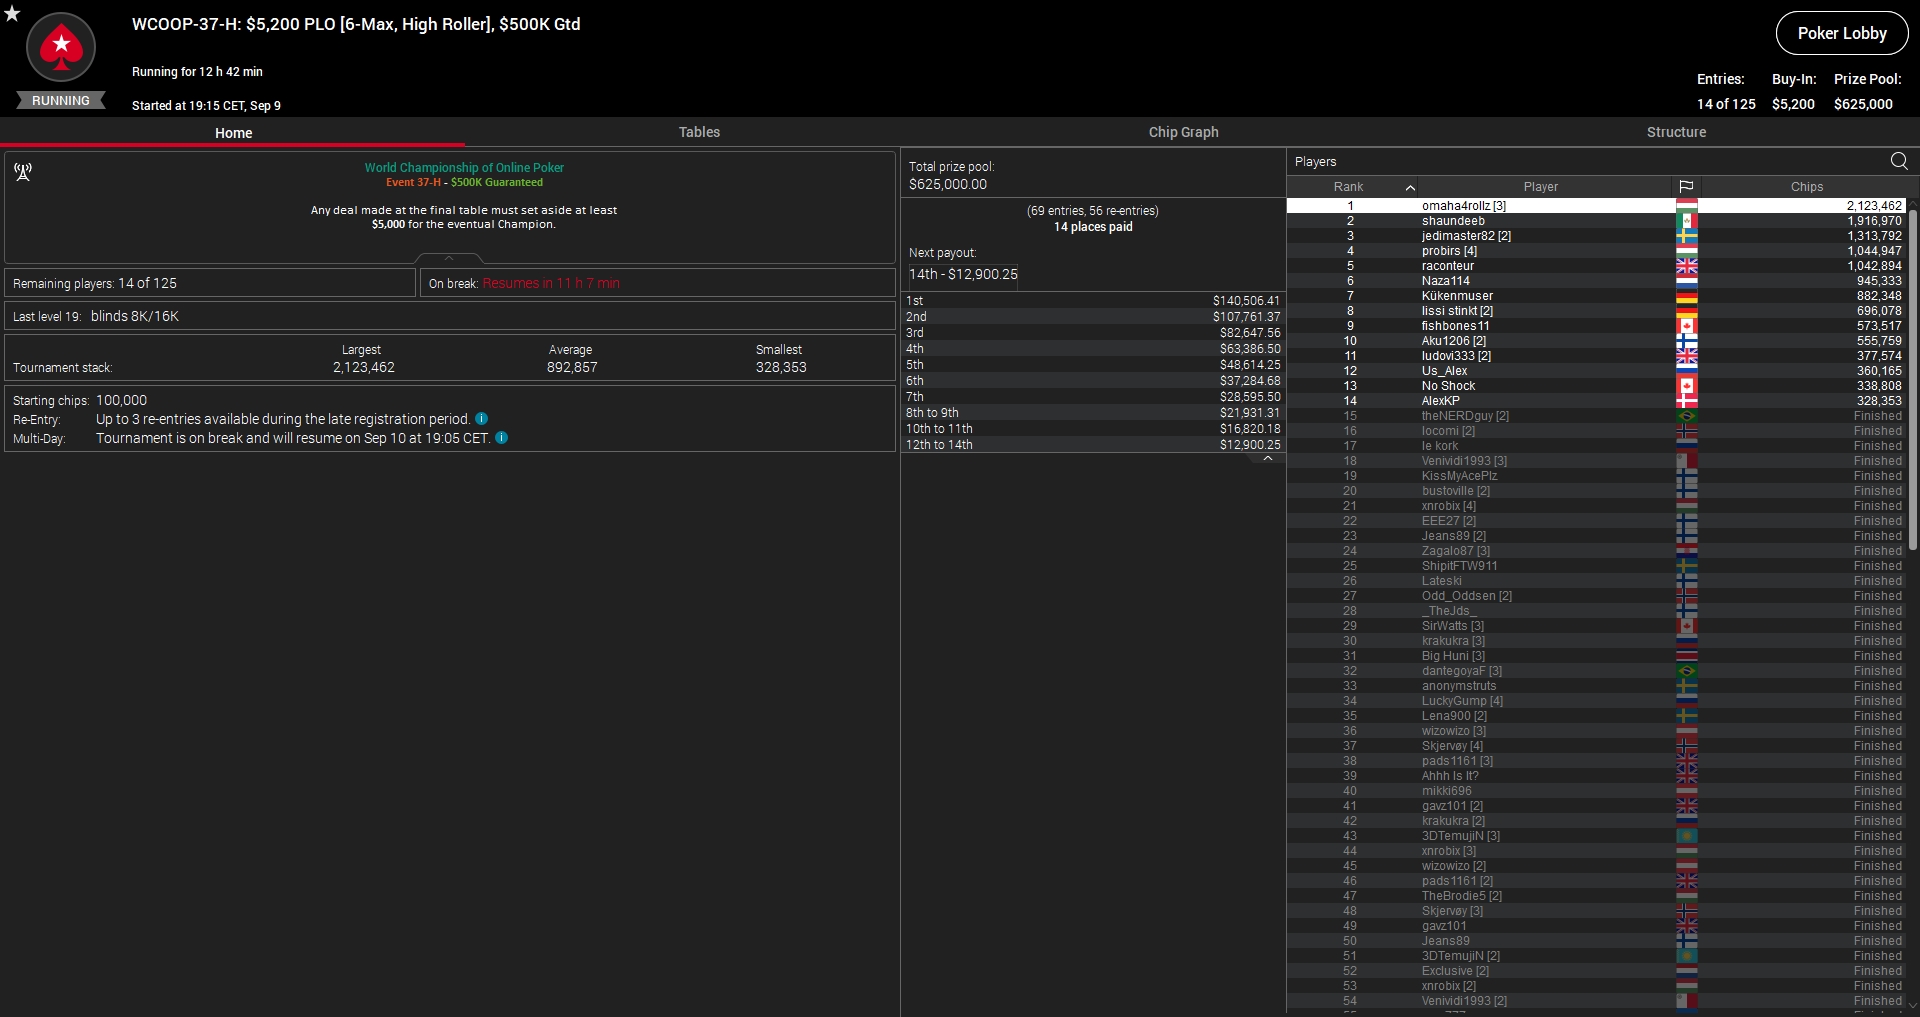1920x1017 pixels.
Task: Click the flag beside AlexKP
Action: [x=1687, y=401]
